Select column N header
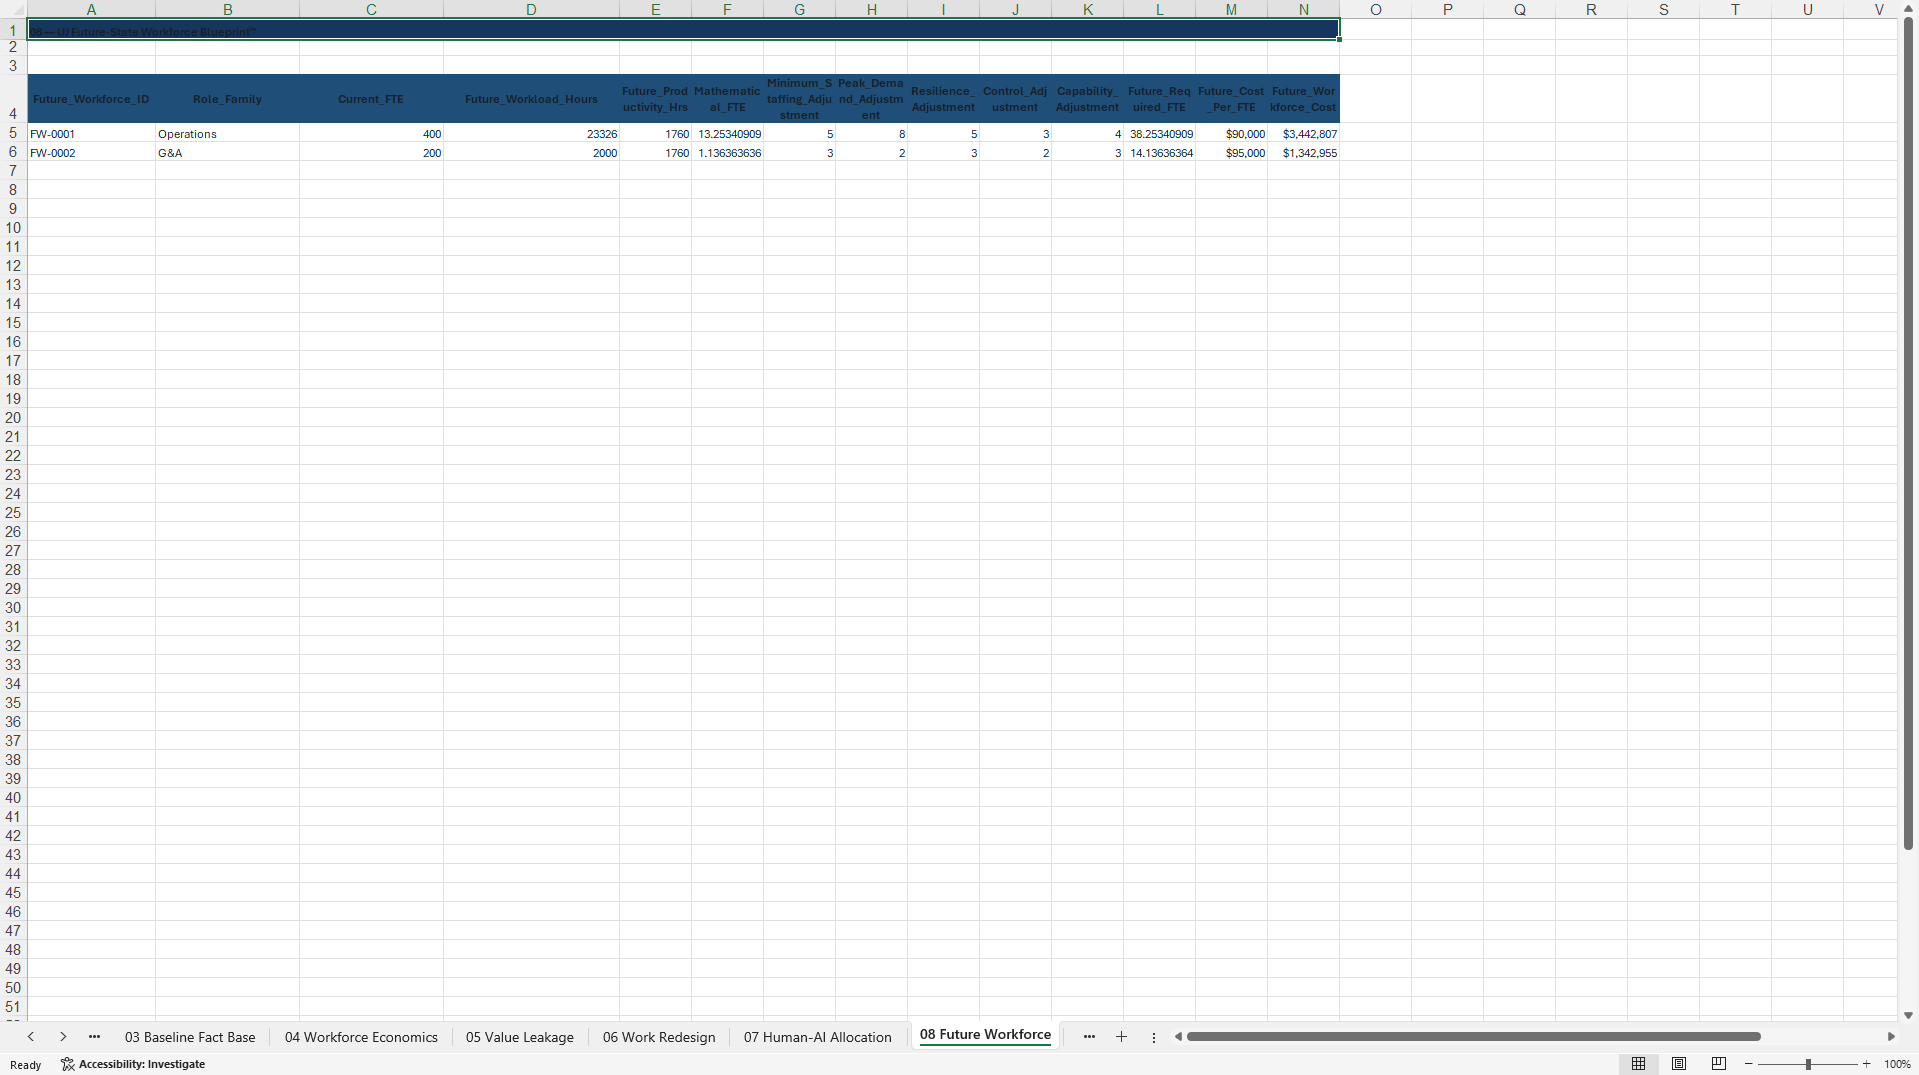This screenshot has width=1919, height=1075. tap(1303, 9)
